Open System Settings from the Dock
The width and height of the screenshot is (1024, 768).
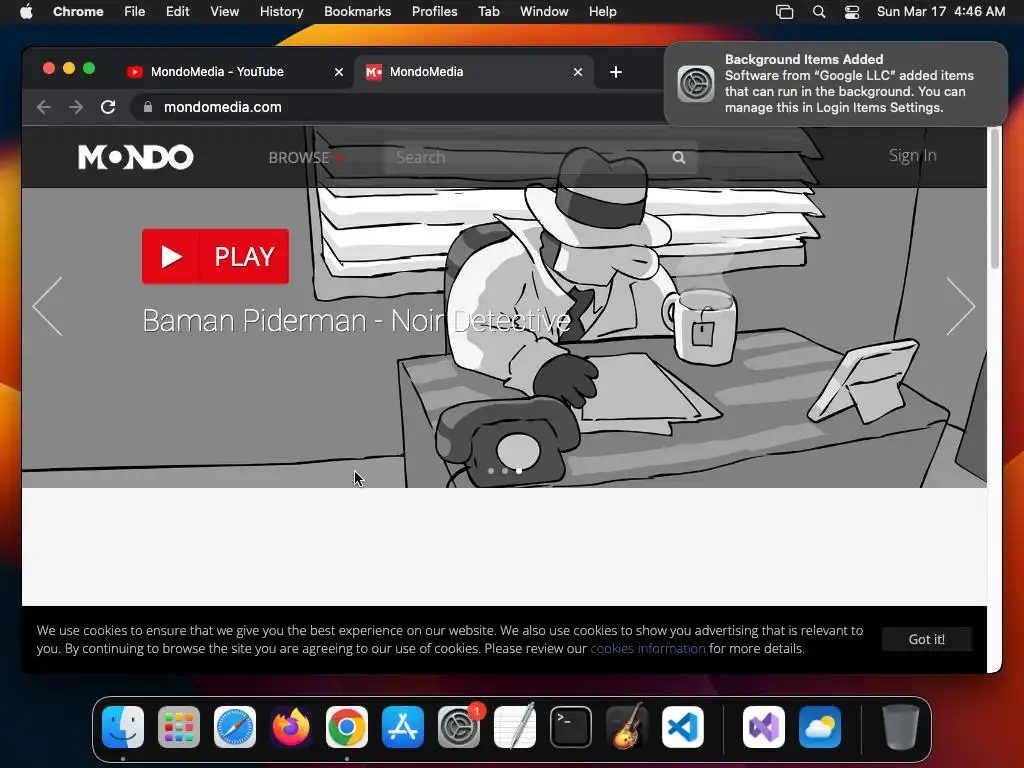(459, 727)
